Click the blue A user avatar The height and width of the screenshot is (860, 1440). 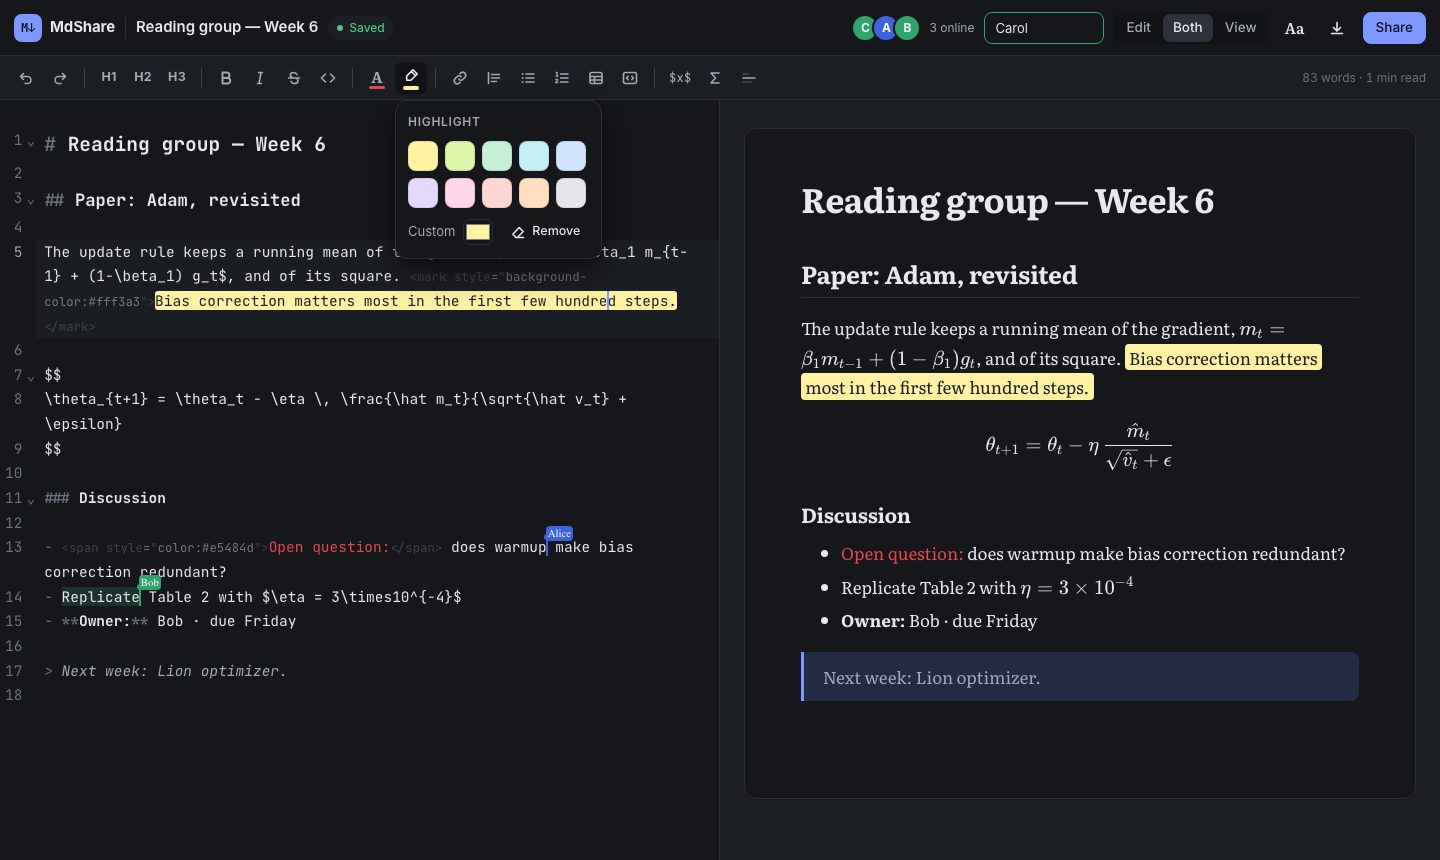tap(886, 28)
